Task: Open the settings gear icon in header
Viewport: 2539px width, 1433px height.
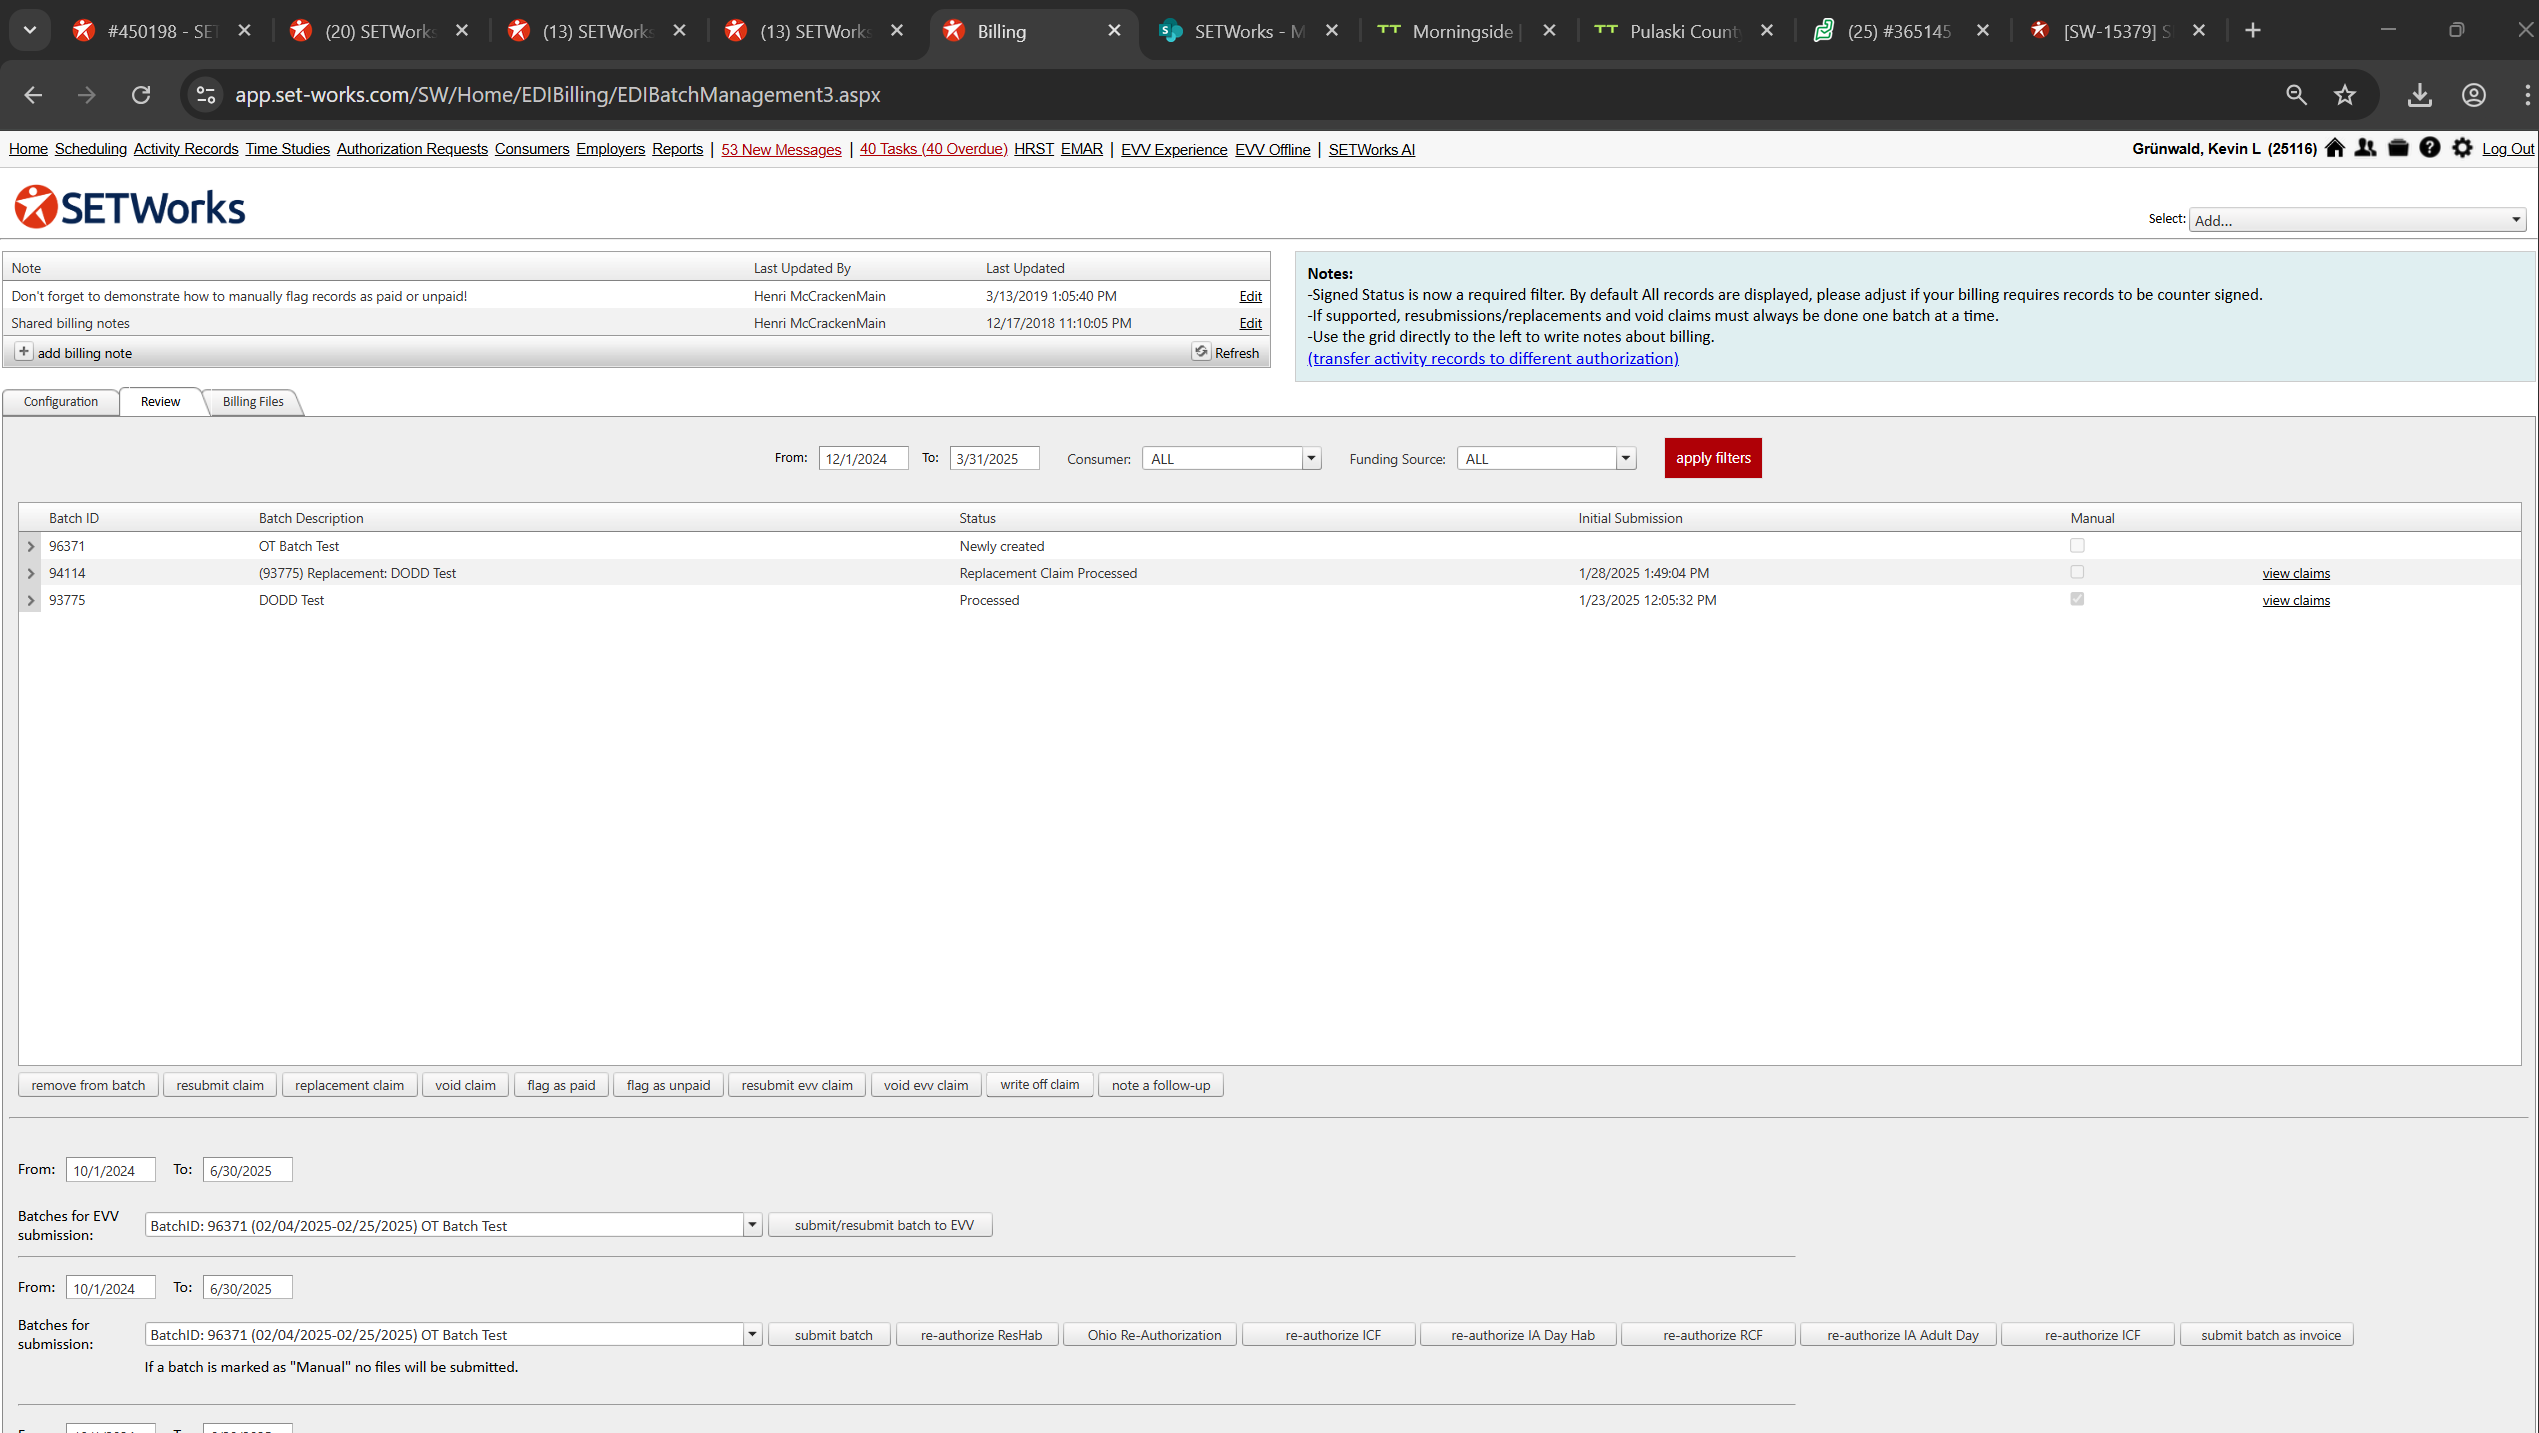Action: (2462, 148)
